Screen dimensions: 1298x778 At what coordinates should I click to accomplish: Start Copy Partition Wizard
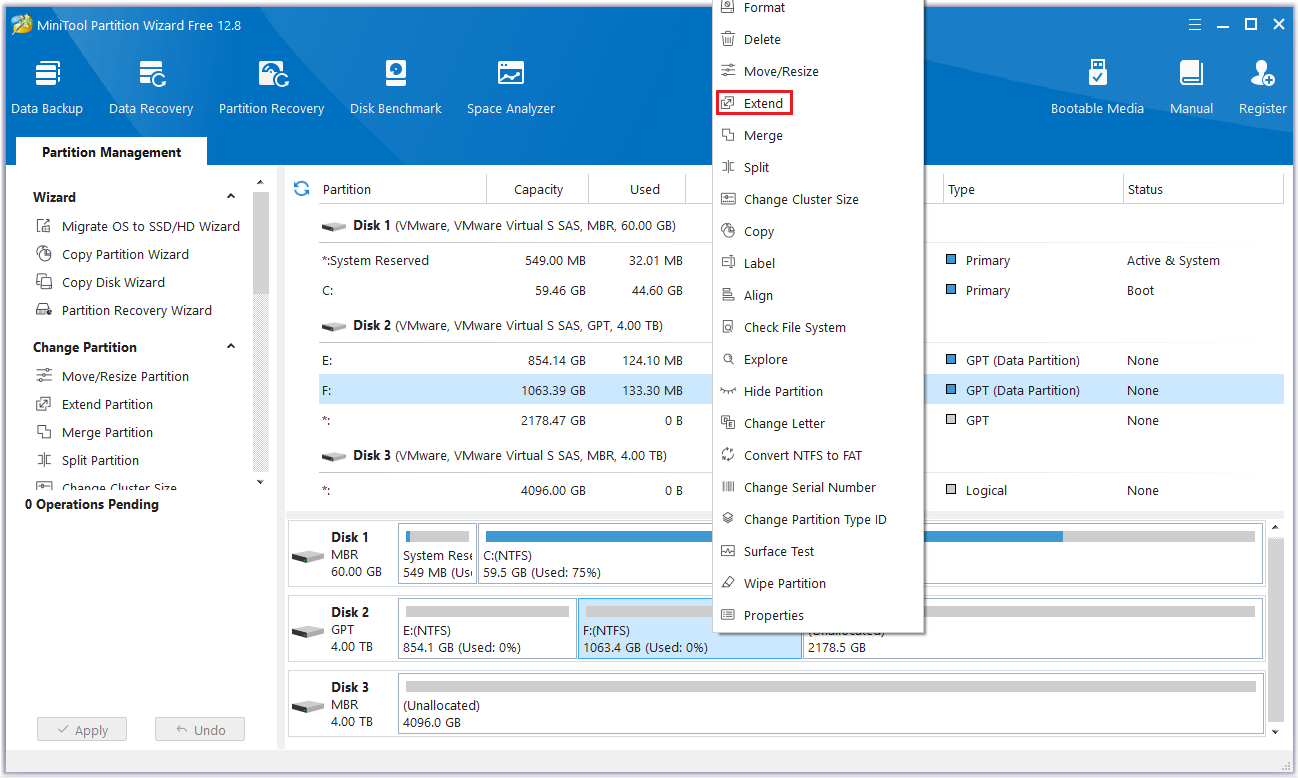112,254
